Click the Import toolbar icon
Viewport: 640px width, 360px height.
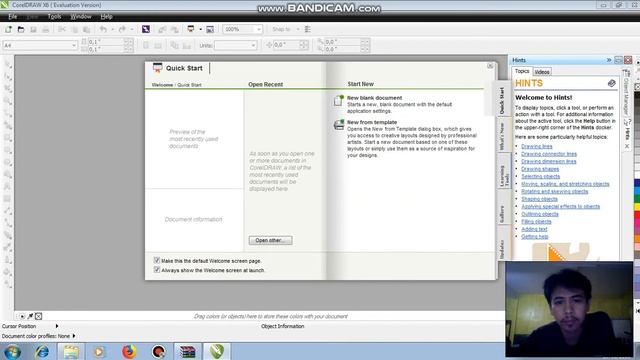(x=162, y=29)
